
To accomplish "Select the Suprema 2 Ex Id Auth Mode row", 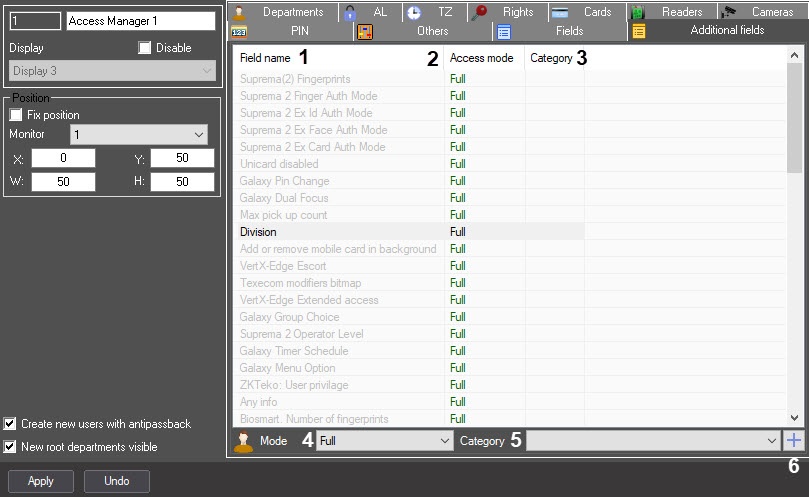I will click(x=409, y=113).
